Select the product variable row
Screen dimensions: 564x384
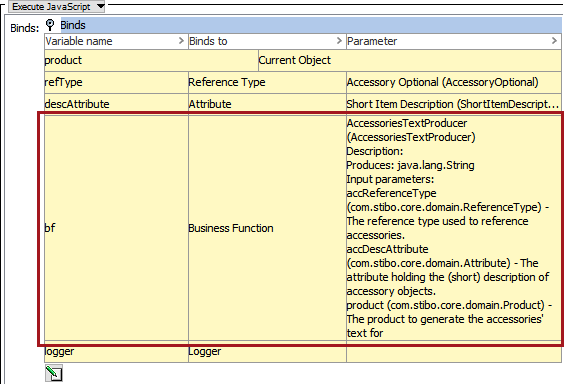pyautogui.click(x=303, y=60)
